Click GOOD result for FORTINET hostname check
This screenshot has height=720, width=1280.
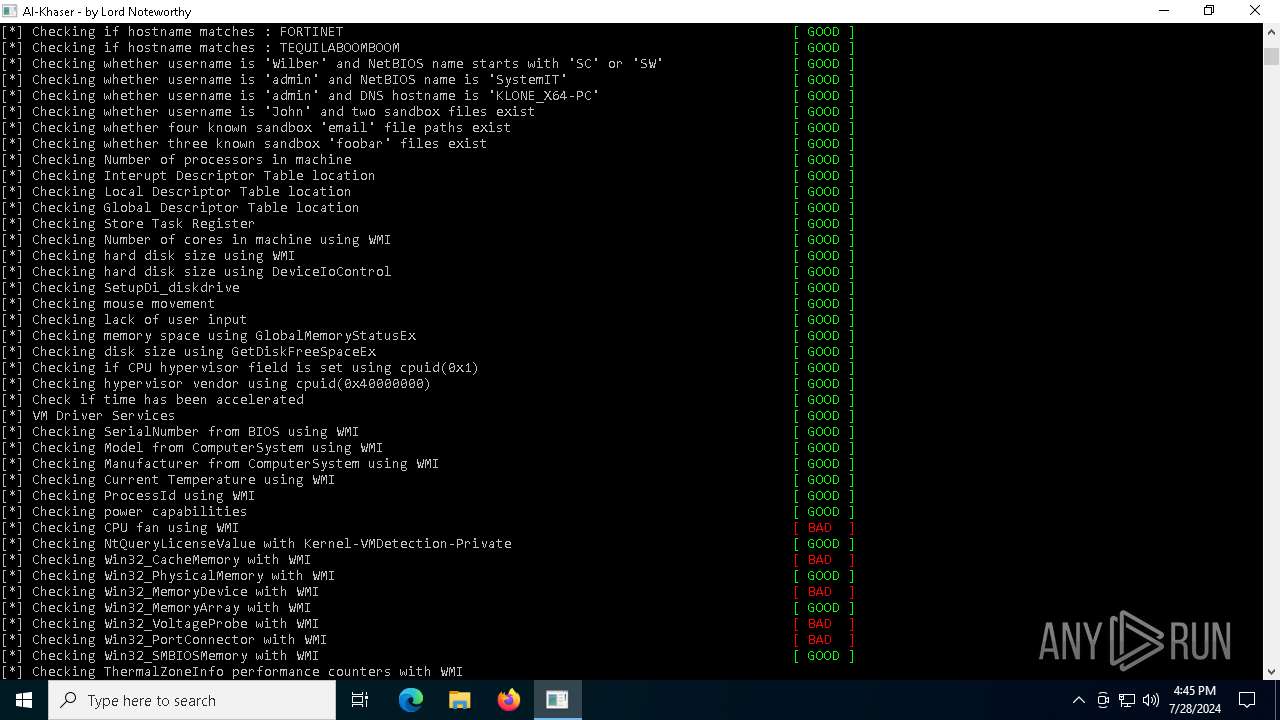(x=824, y=32)
